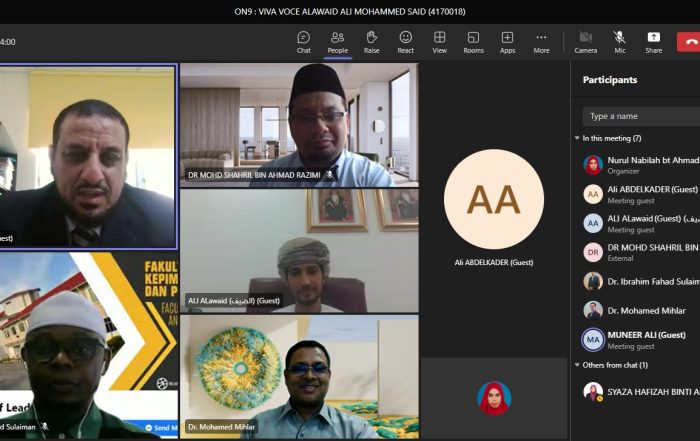The height and width of the screenshot is (441, 700).
Task: Raise your hand in the meeting
Action: pyautogui.click(x=371, y=41)
